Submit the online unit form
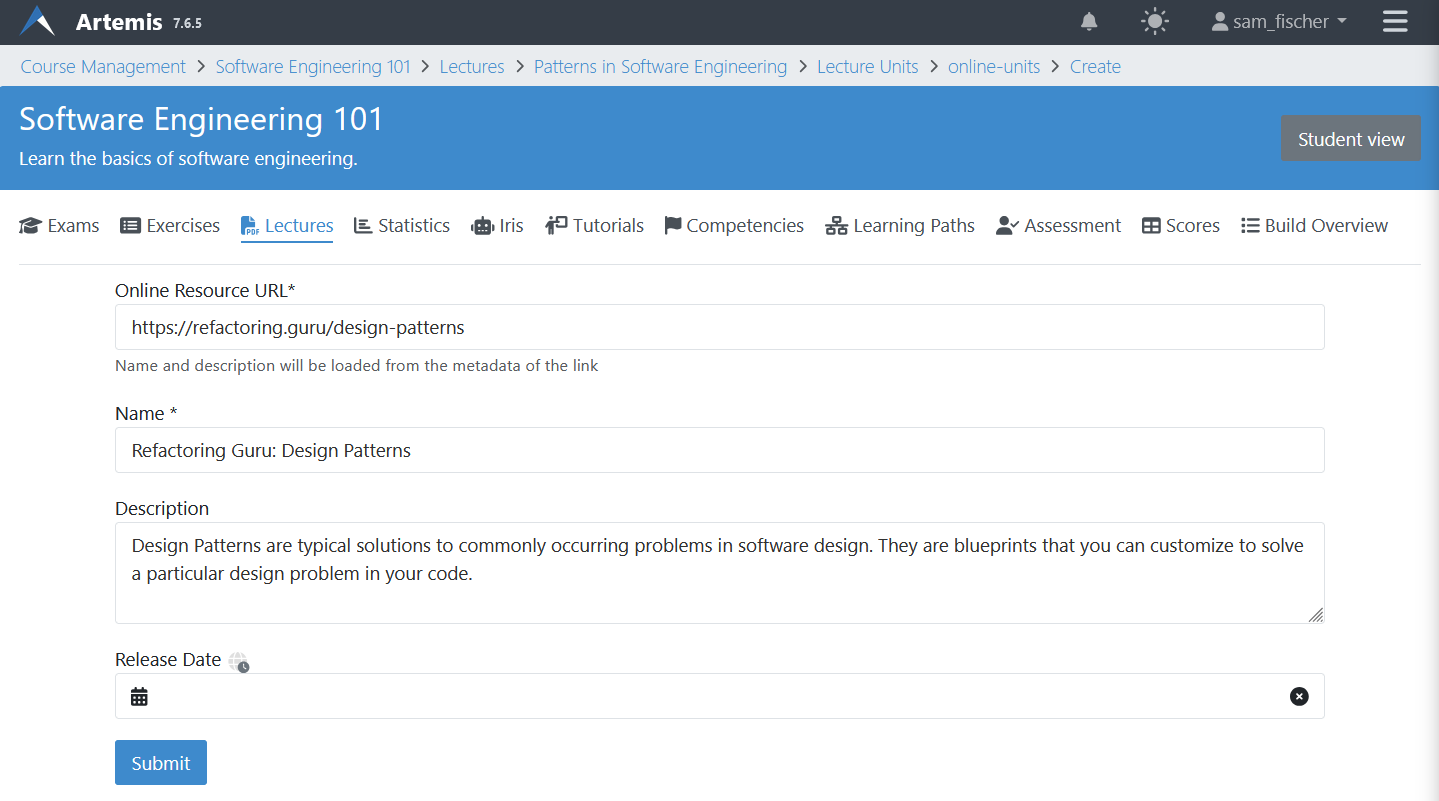1439x801 pixels. [160, 762]
